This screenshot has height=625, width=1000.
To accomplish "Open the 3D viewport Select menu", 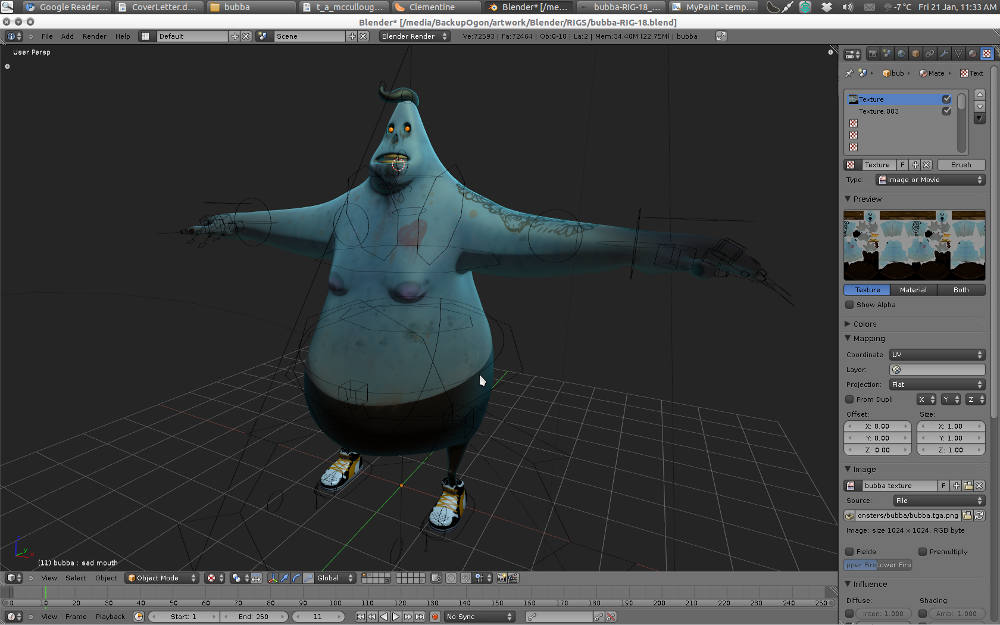I will 75,578.
